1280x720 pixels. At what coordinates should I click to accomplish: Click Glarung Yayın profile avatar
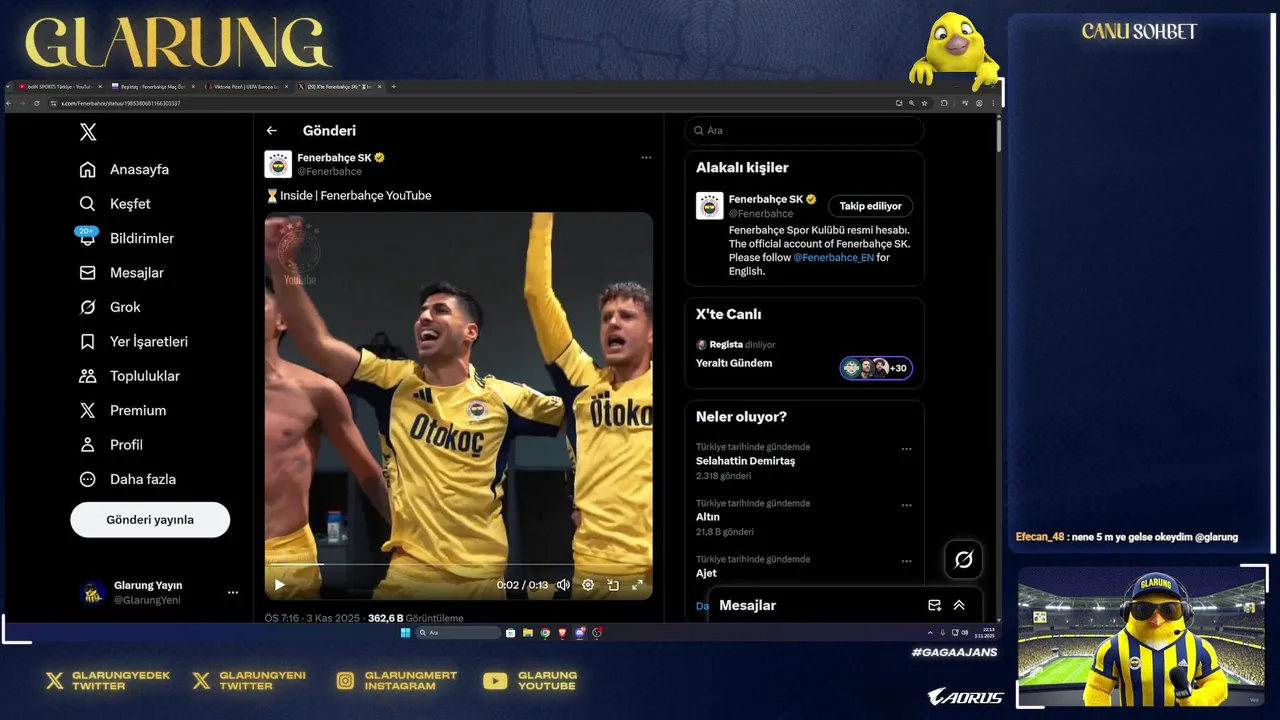click(93, 593)
